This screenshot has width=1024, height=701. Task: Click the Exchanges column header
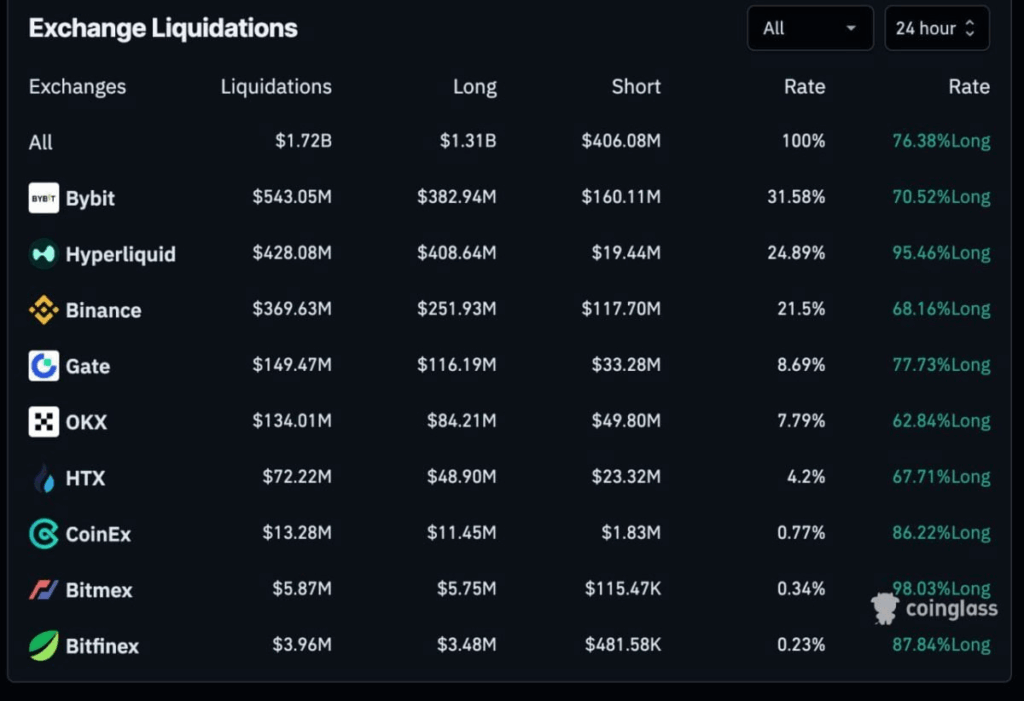(x=77, y=87)
